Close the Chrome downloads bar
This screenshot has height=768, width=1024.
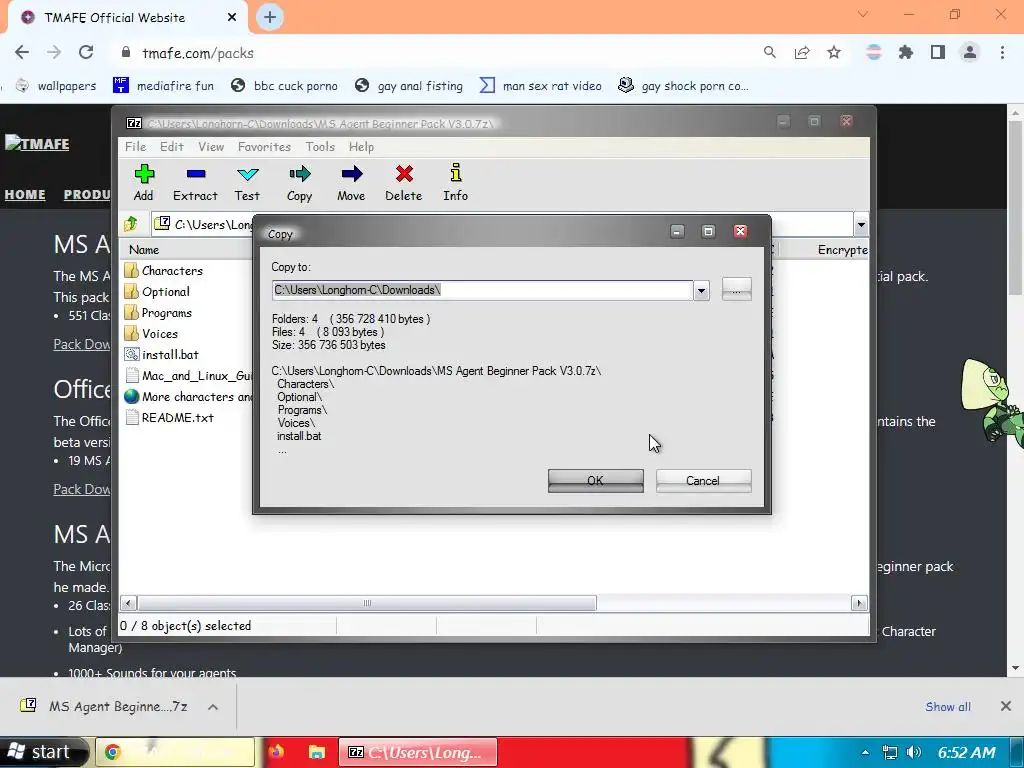[1006, 706]
